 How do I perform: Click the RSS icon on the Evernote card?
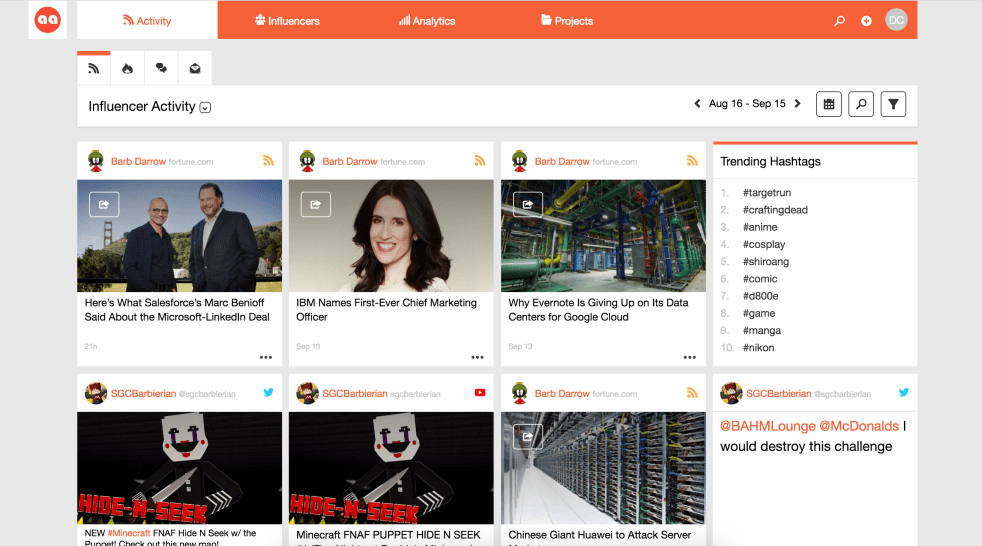coord(692,161)
